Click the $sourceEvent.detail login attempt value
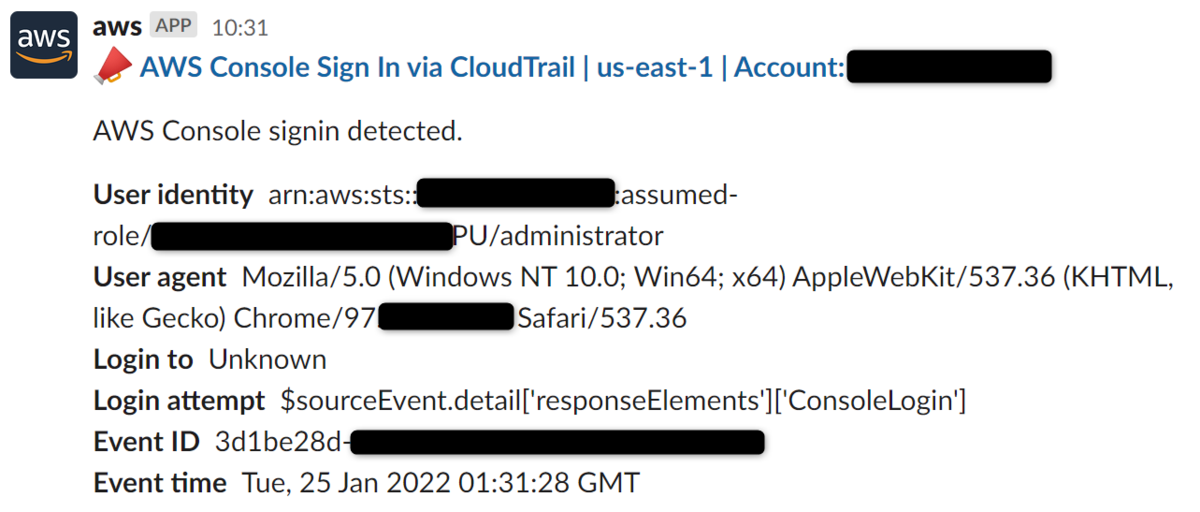This screenshot has height=512, width=1200. [623, 401]
